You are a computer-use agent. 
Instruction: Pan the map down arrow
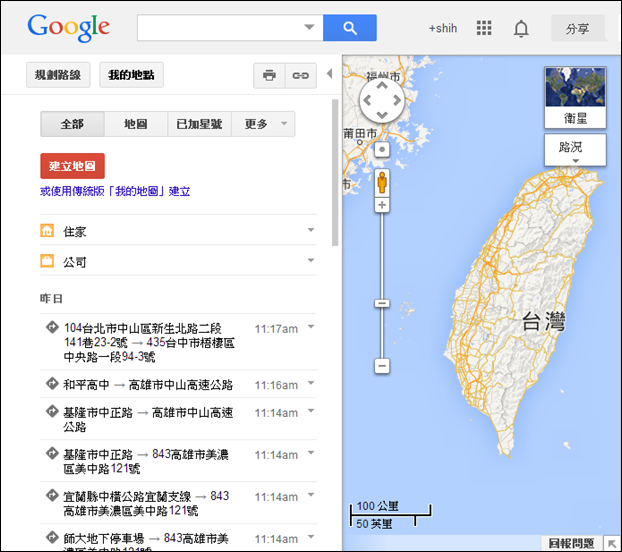(382, 115)
